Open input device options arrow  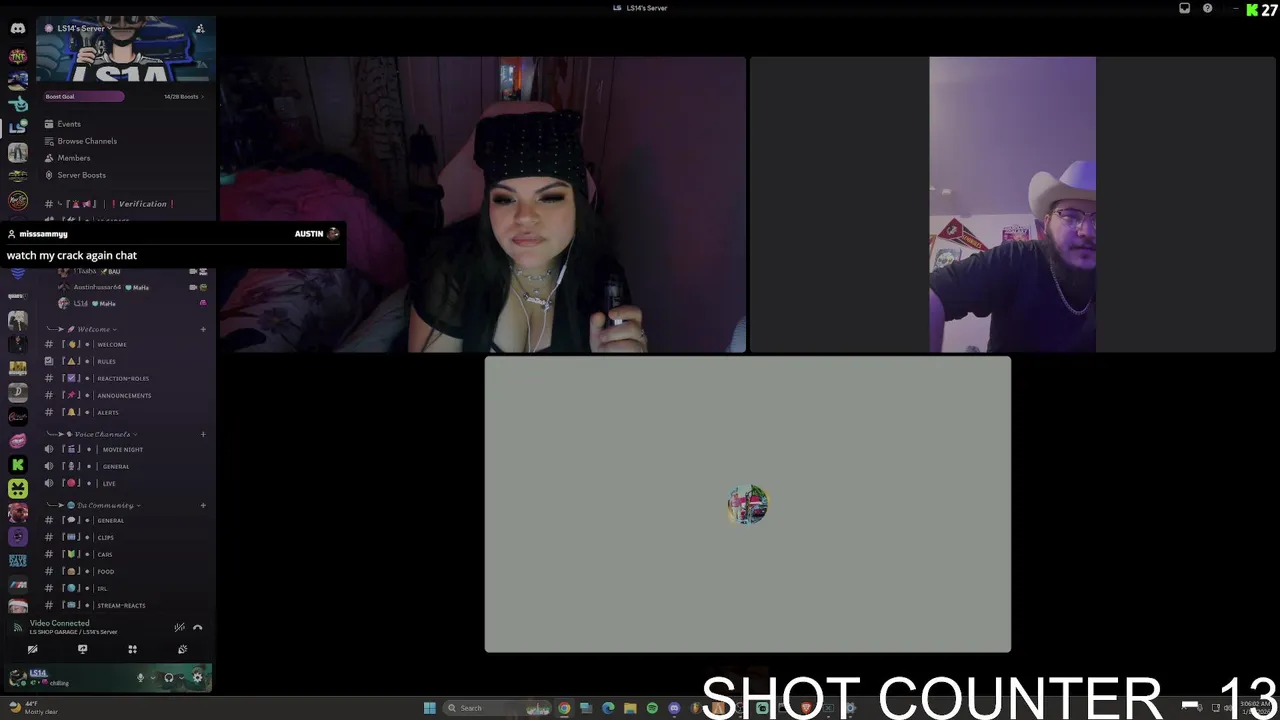153,678
